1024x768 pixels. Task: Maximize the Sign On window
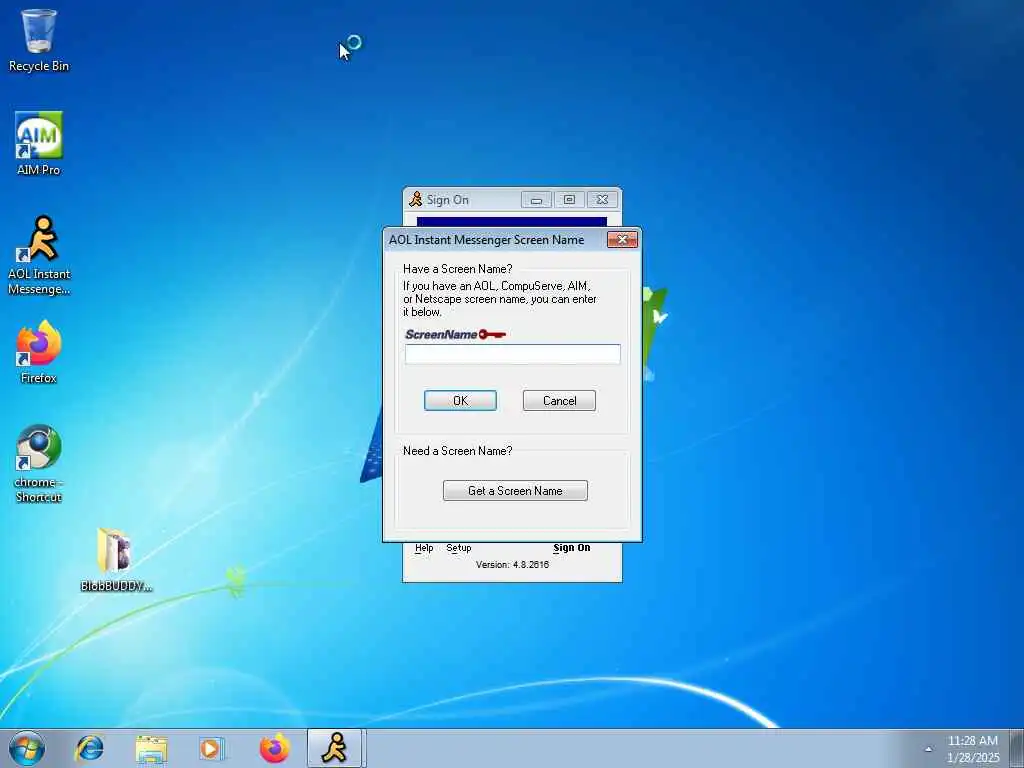click(x=569, y=200)
